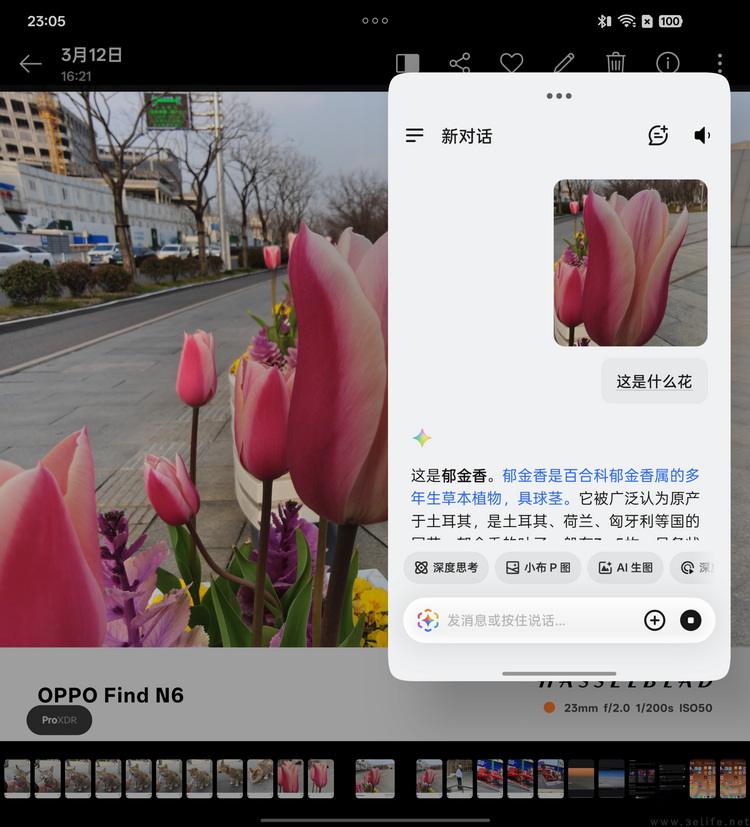This screenshot has width=750, height=827.
Task: Edit the photo with pencil icon
Action: [564, 63]
